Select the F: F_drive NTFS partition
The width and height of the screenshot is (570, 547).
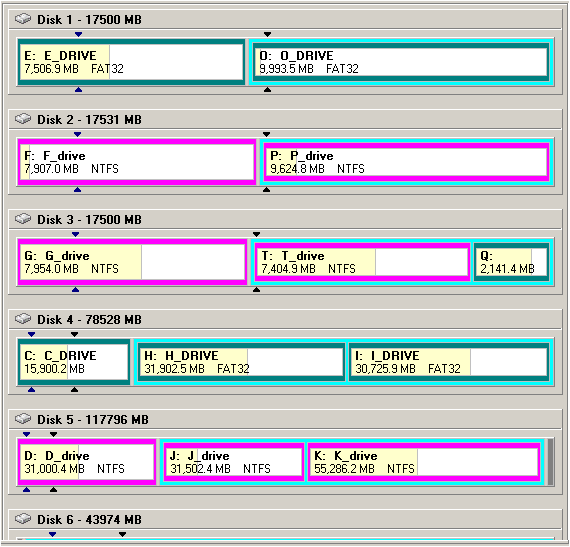[137, 162]
